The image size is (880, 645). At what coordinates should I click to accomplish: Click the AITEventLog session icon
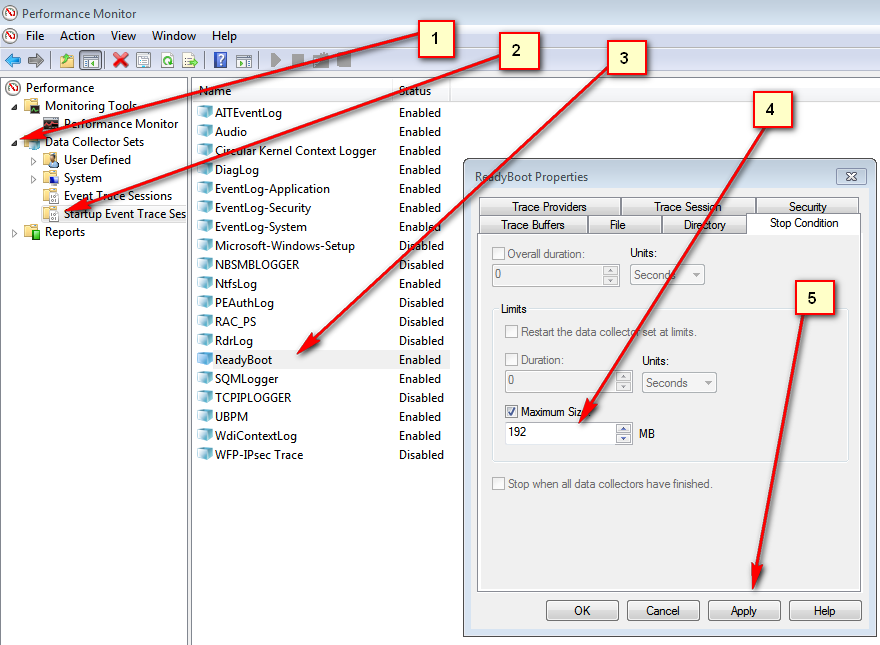tap(205, 112)
